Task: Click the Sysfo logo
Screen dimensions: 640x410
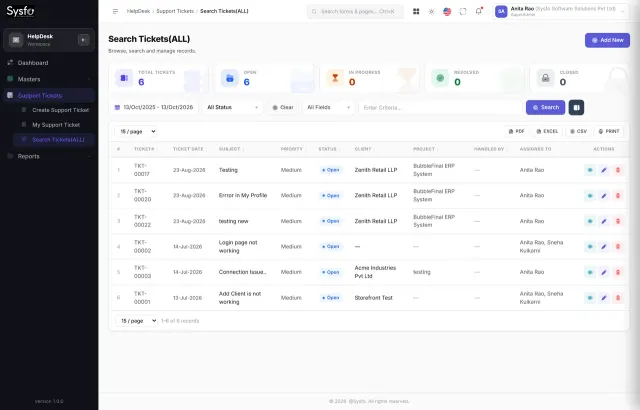Action: 20,11
